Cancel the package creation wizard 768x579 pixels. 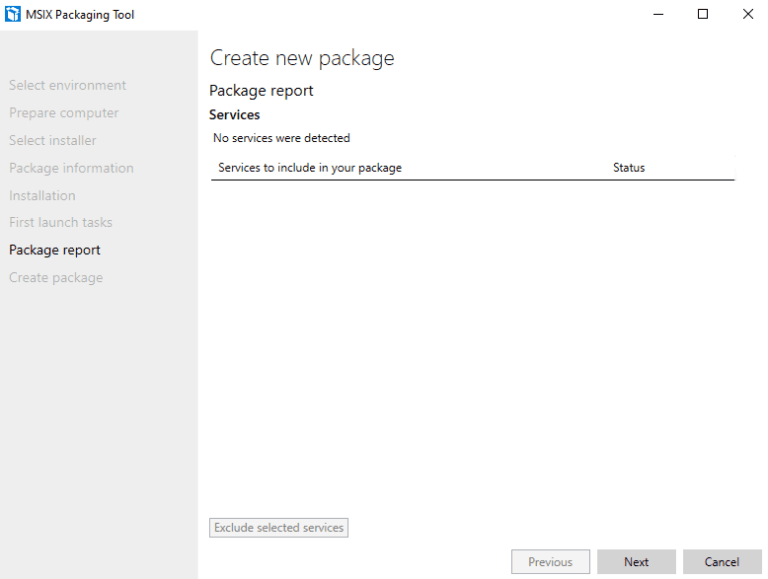click(x=721, y=562)
